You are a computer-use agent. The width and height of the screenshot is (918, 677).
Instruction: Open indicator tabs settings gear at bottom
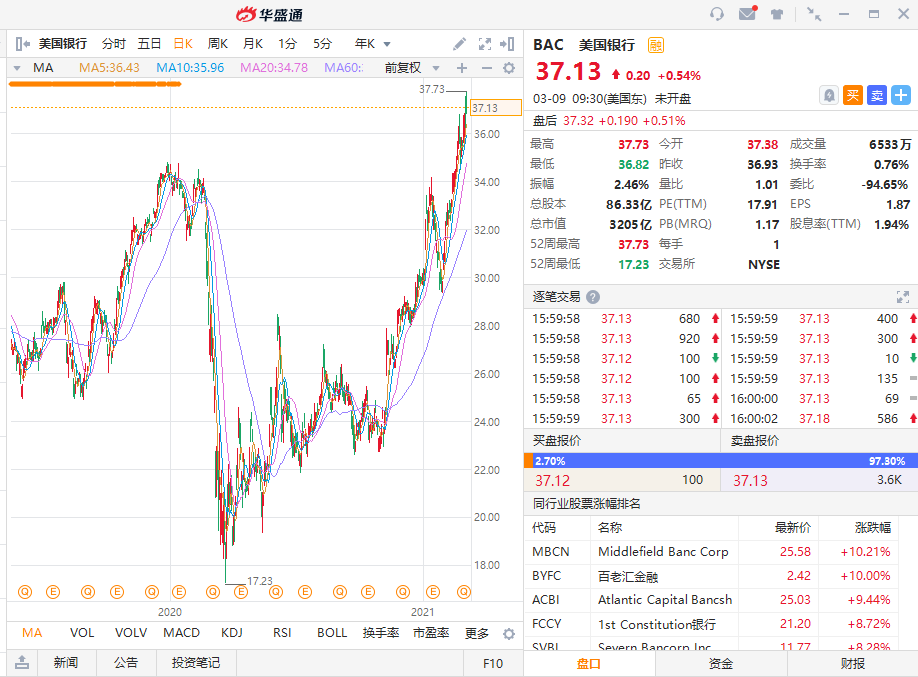509,634
